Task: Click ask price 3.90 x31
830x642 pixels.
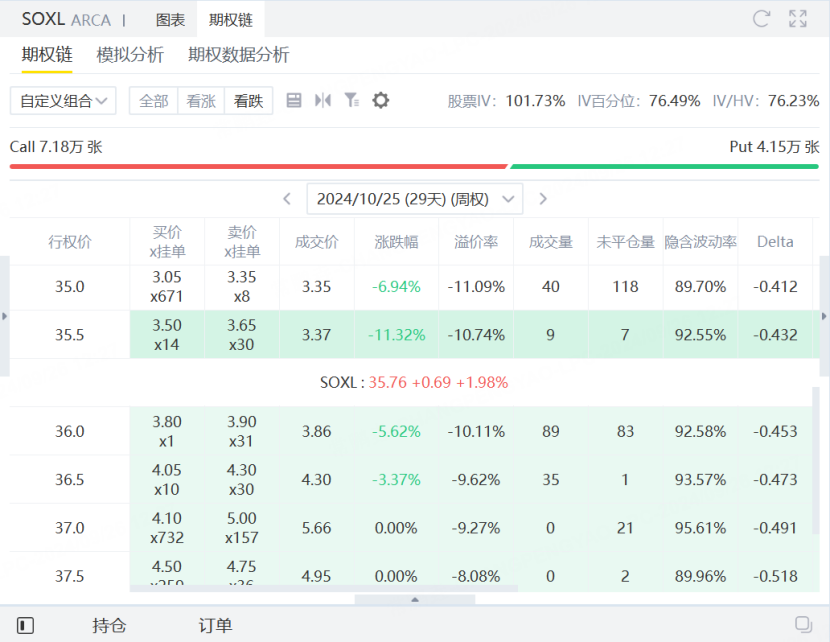Action: pyautogui.click(x=241, y=431)
